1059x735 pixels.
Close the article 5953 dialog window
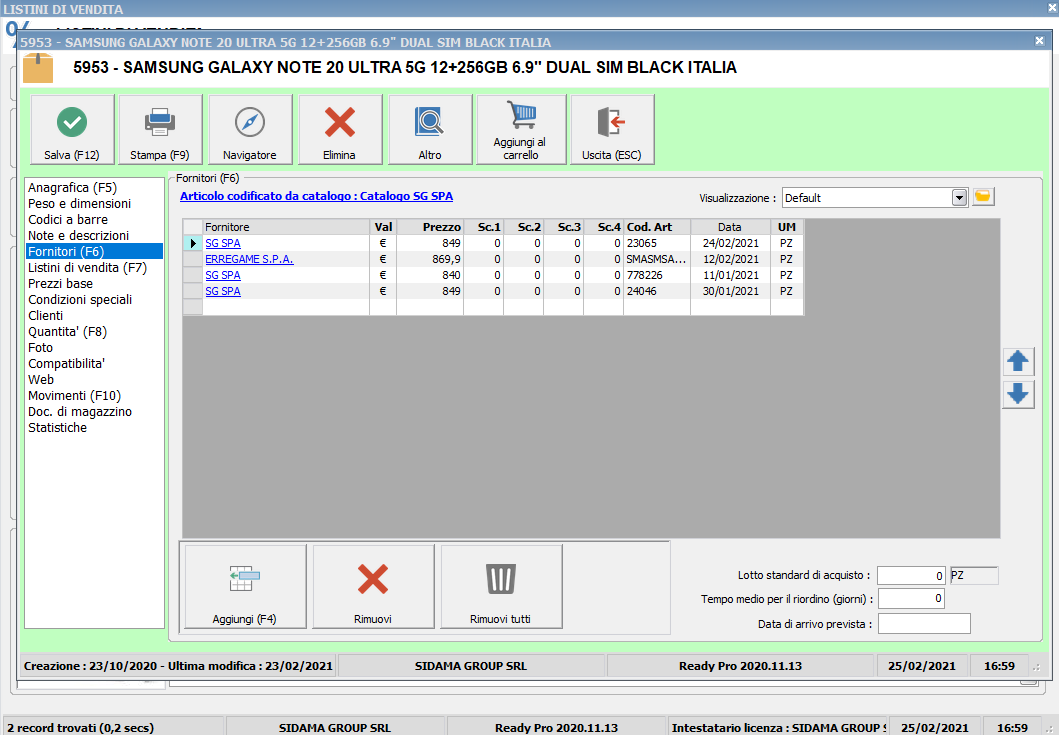pyautogui.click(x=1039, y=41)
